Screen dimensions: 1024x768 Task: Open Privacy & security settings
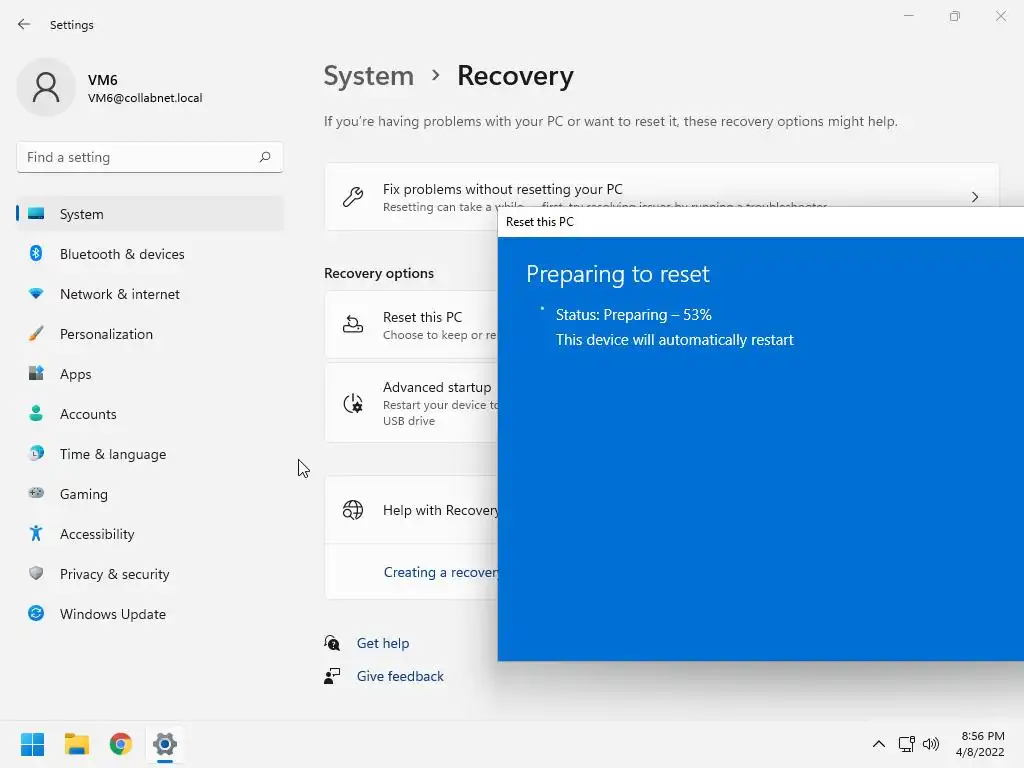pyautogui.click(x=150, y=574)
